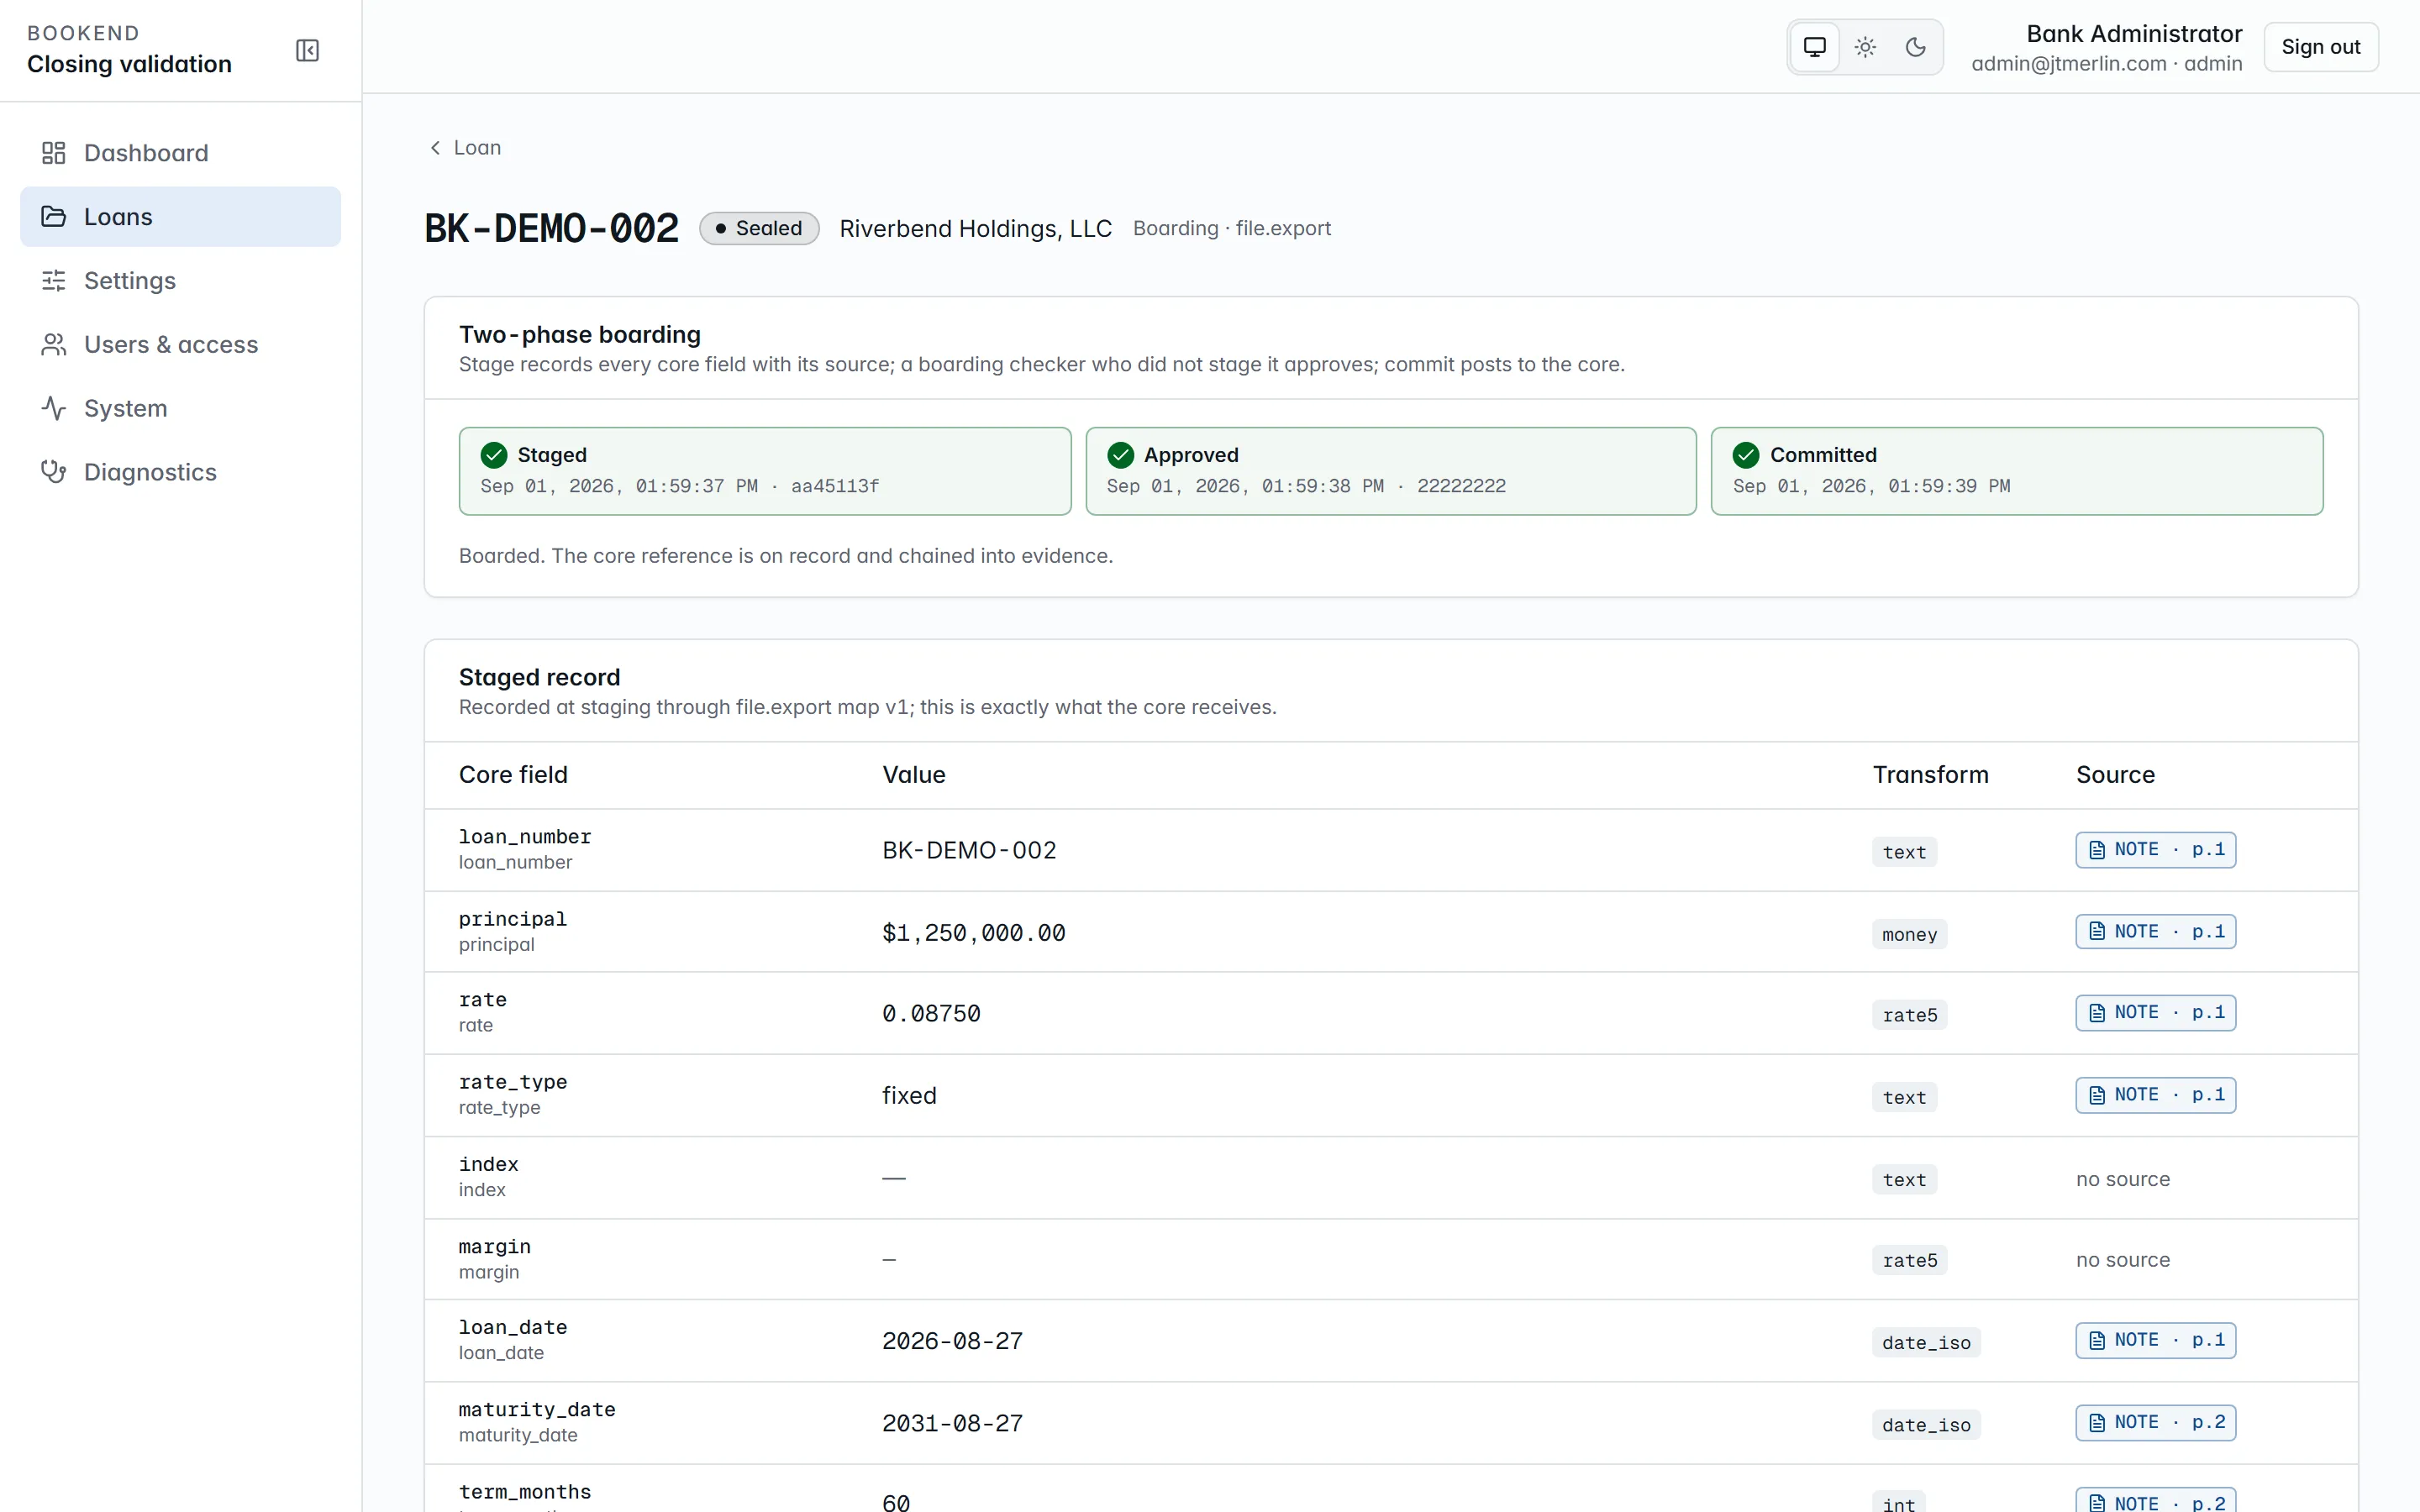2420x1512 pixels.
Task: Click the text transform tag for index
Action: click(1904, 1180)
